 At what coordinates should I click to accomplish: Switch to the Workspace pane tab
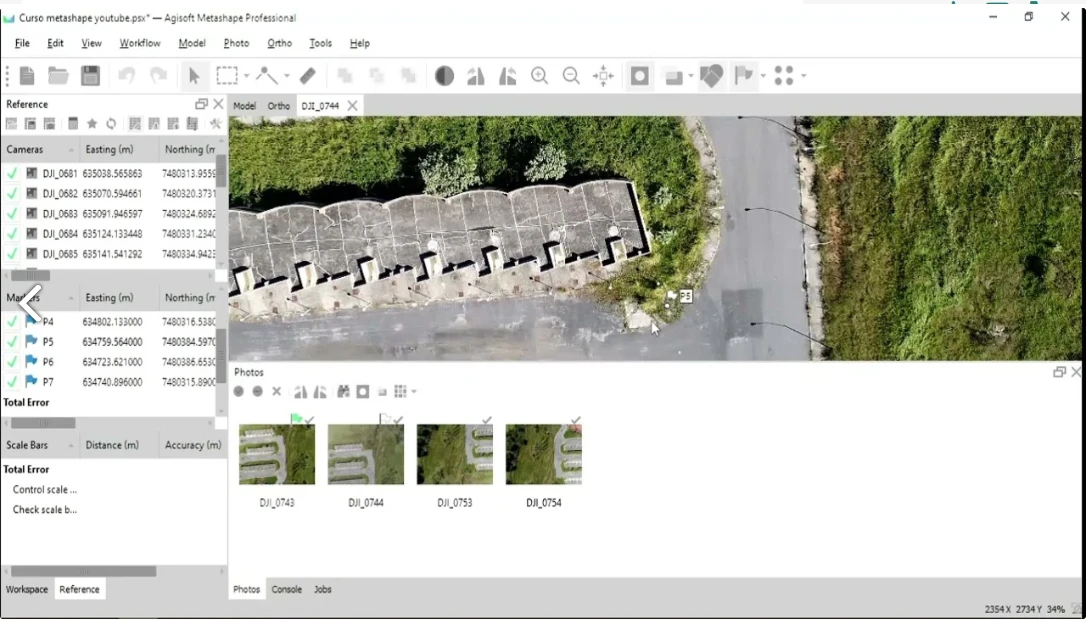[x=27, y=590]
